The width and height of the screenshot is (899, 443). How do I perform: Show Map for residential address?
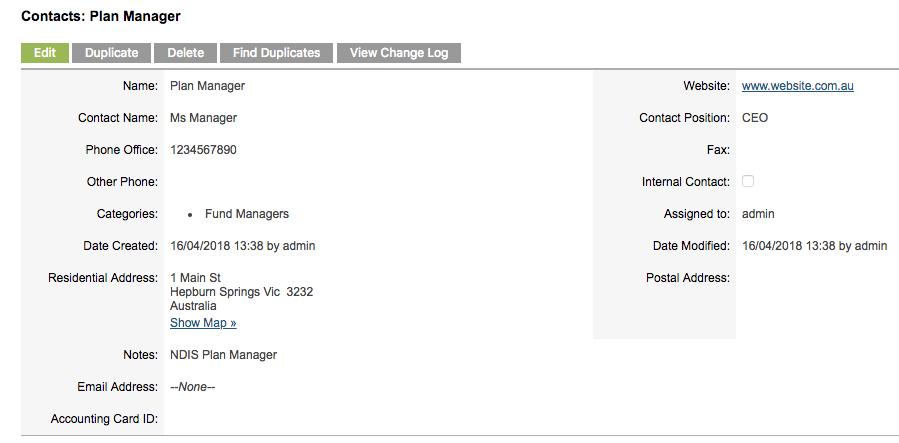pyautogui.click(x=203, y=323)
